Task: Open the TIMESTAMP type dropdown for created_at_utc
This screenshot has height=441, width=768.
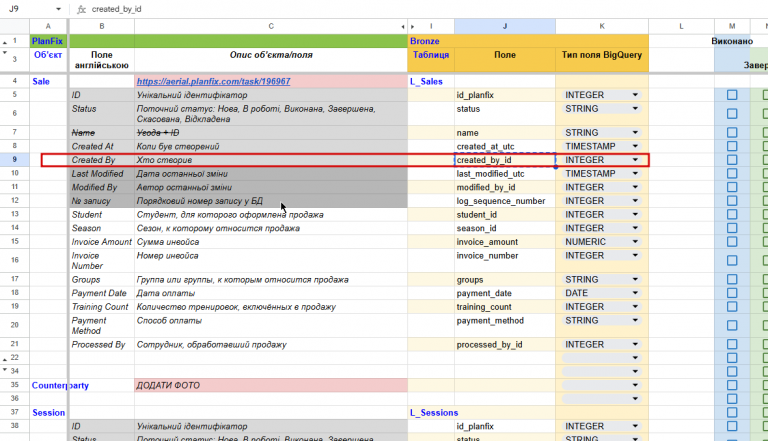Action: coord(635,146)
